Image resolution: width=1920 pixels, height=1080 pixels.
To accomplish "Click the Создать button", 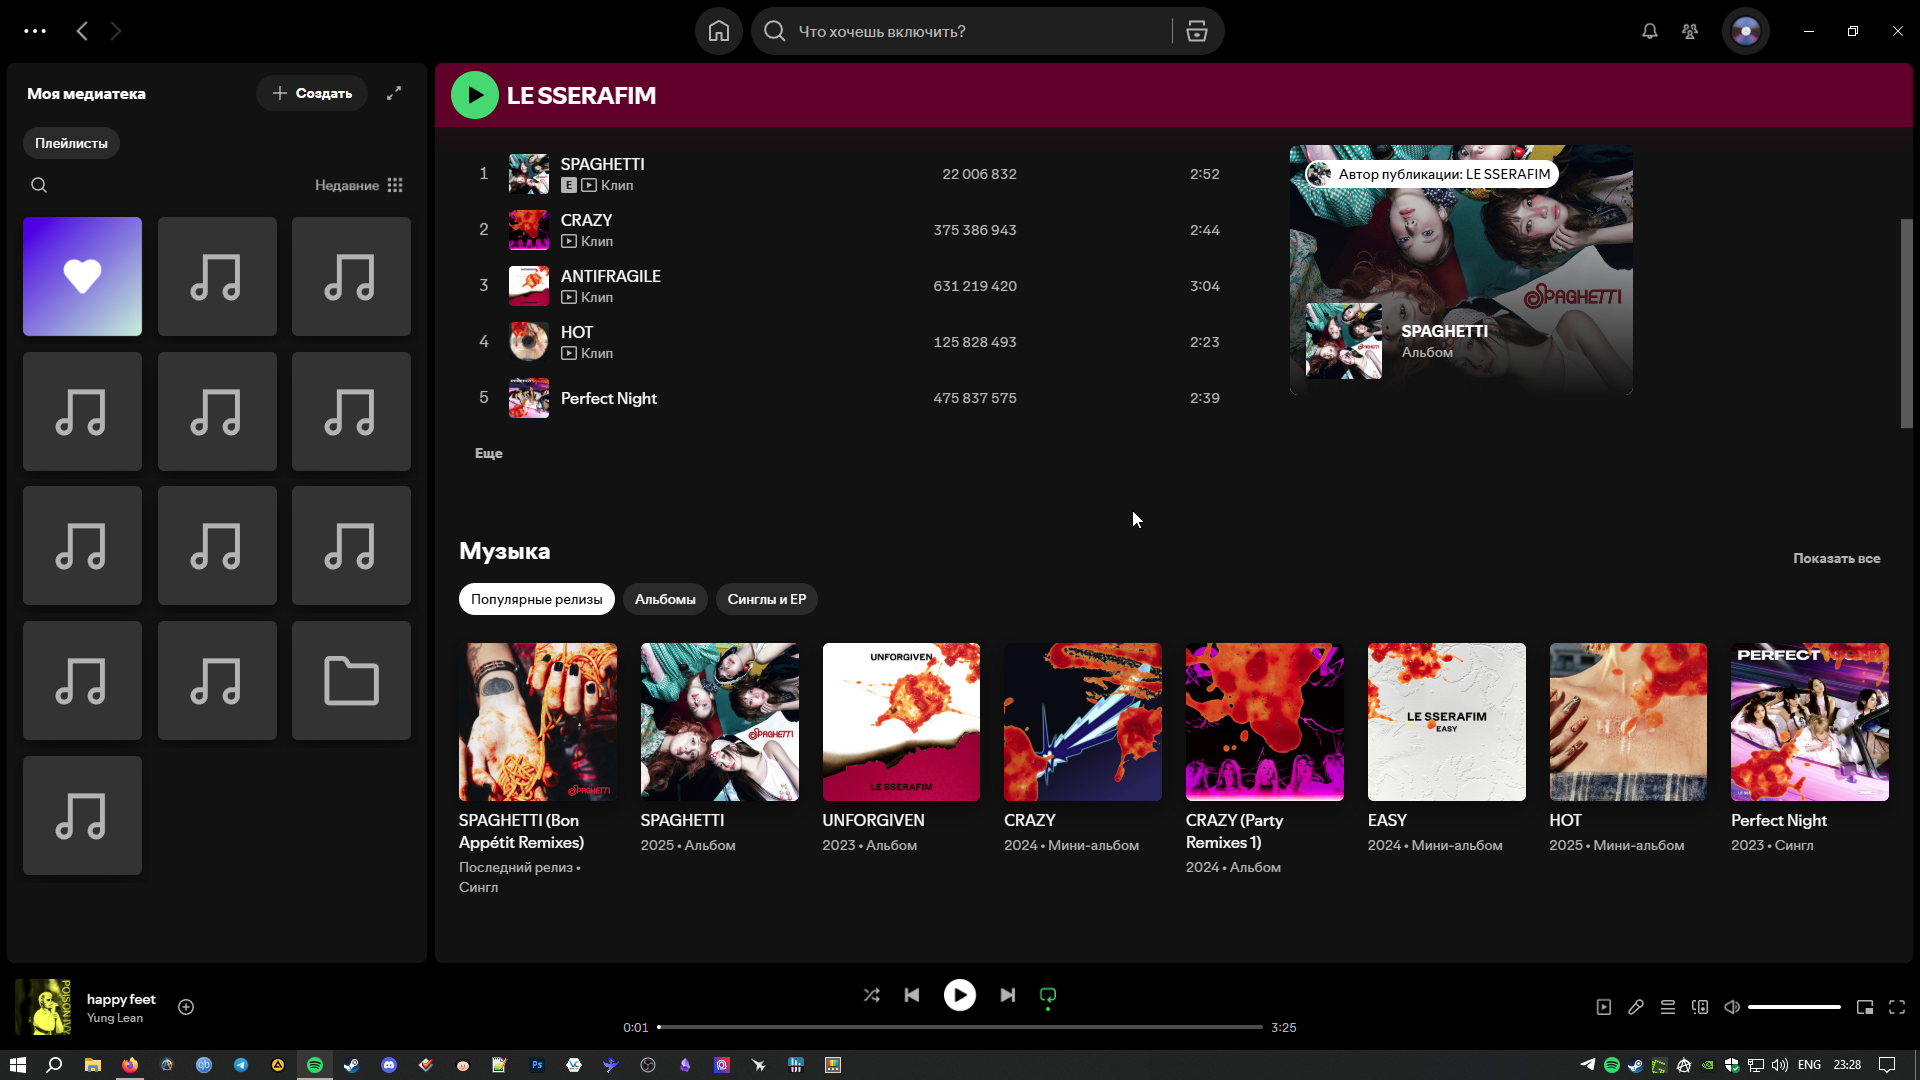I will point(312,93).
